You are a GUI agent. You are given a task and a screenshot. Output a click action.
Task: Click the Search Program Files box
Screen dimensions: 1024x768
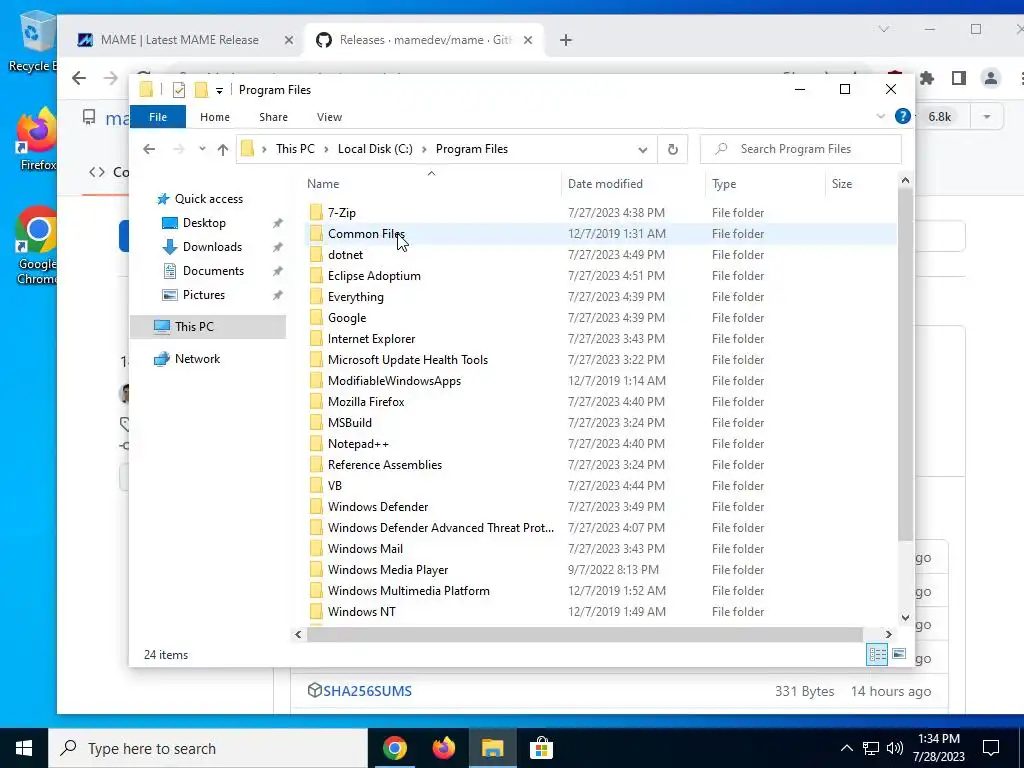[801, 149]
